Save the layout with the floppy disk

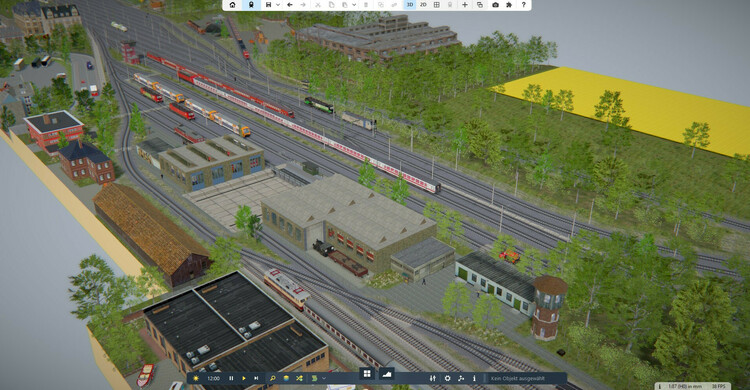268,5
